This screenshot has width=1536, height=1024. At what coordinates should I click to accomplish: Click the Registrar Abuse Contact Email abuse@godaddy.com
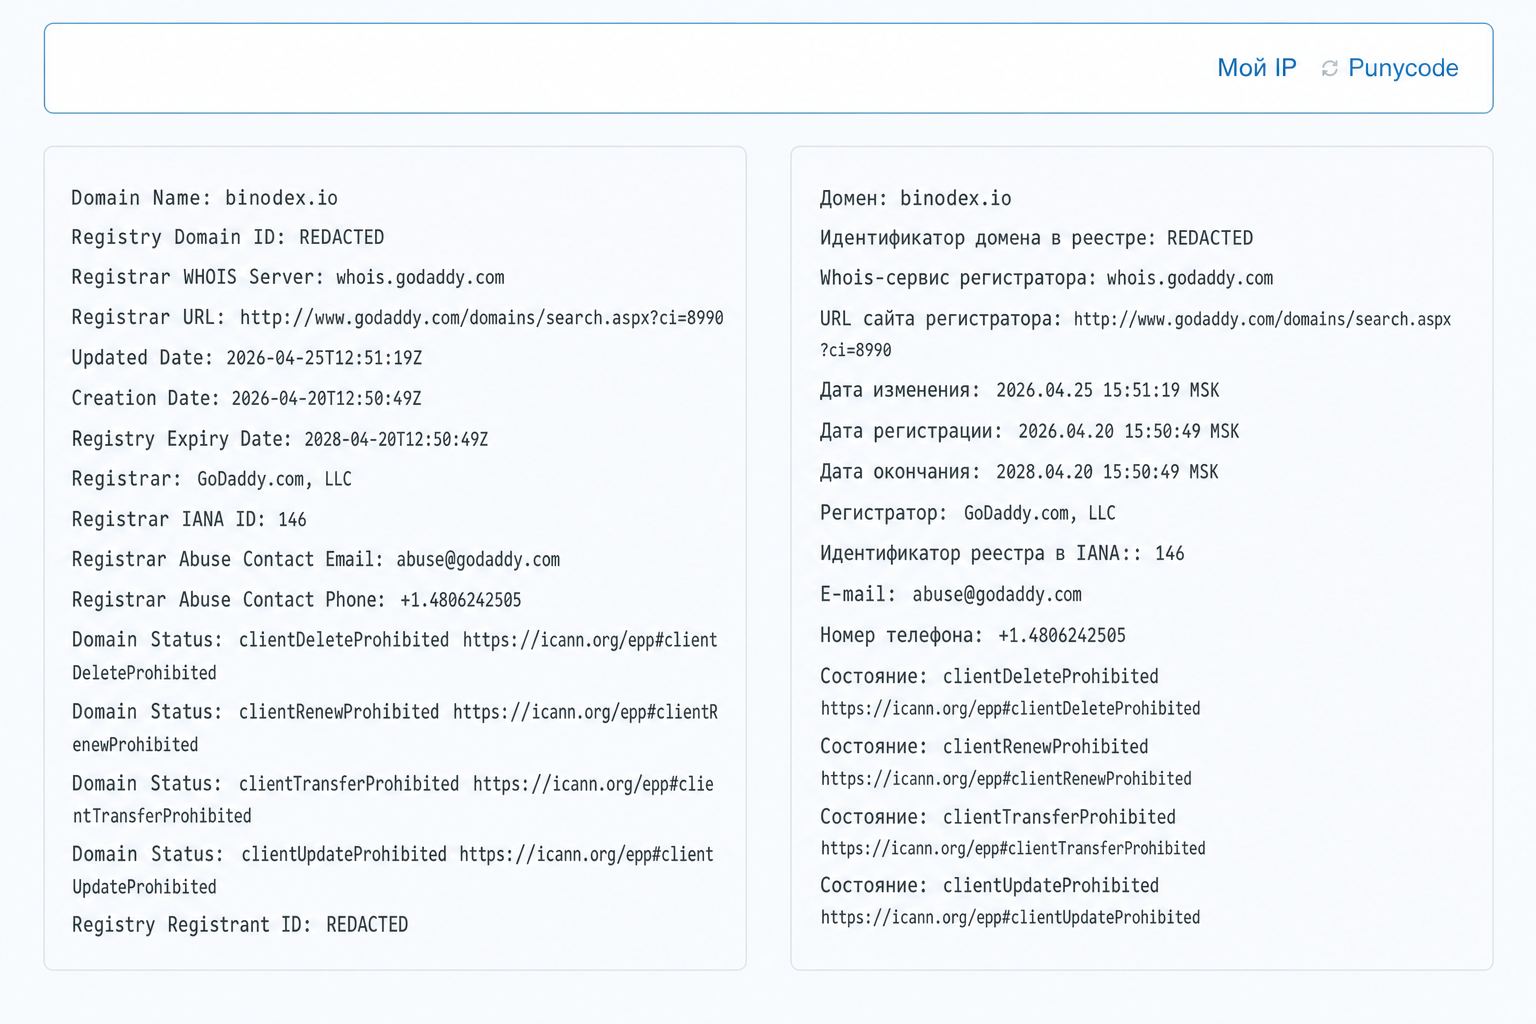(478, 560)
